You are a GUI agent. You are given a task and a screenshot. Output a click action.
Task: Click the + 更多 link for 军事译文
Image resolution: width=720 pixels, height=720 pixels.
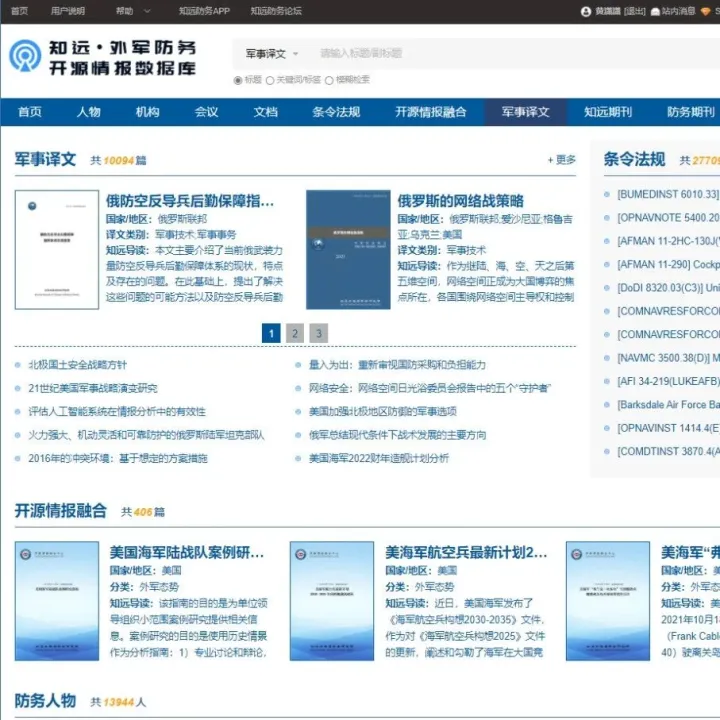pos(561,160)
